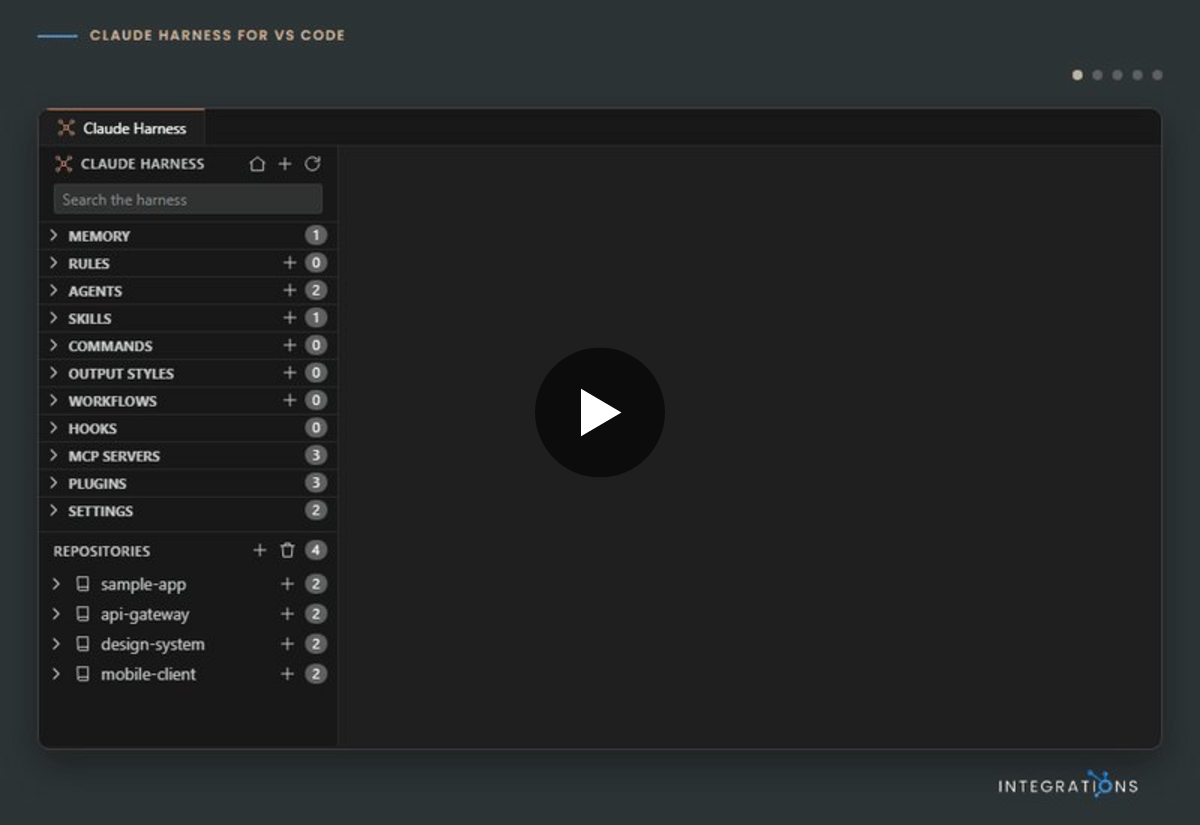Expand the Rules section chevron
1200x825 pixels.
(54, 263)
